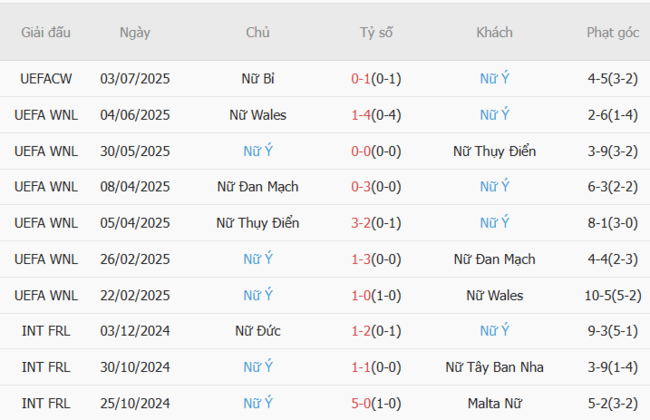Click the Nữ Thụy Điển away team on 30/05/2025
Viewport: 650px width, 420px height.
pyautogui.click(x=494, y=151)
